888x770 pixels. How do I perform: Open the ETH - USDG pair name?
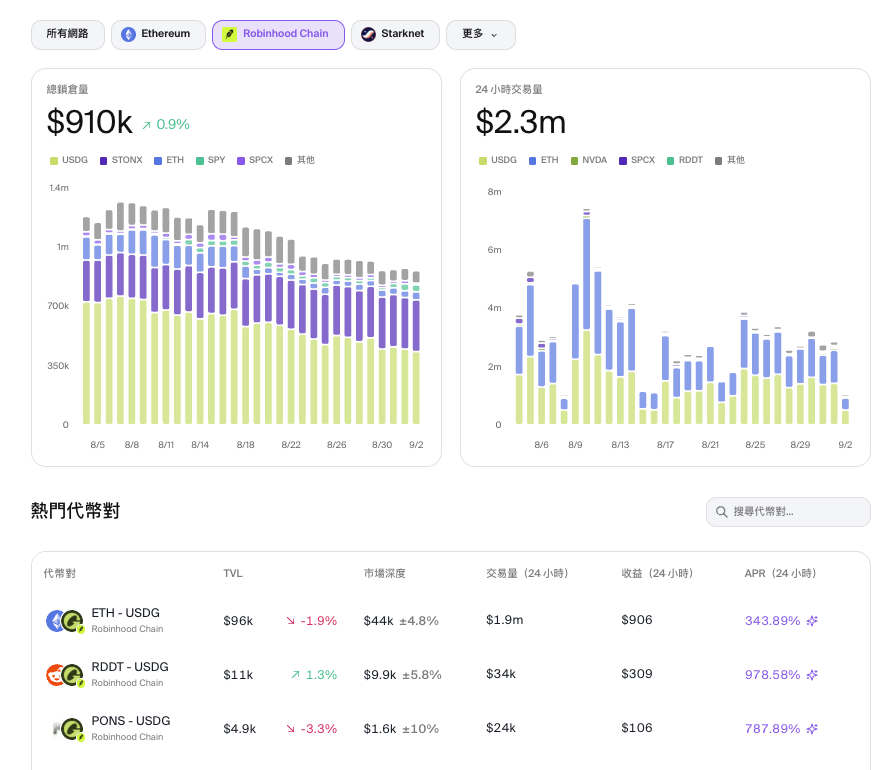pyautogui.click(x=126, y=613)
